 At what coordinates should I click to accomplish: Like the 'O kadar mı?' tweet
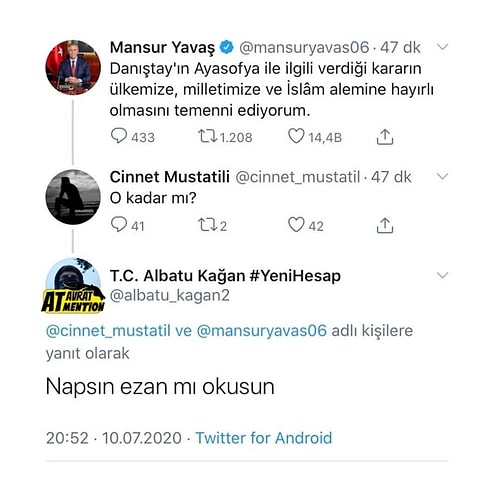296,224
